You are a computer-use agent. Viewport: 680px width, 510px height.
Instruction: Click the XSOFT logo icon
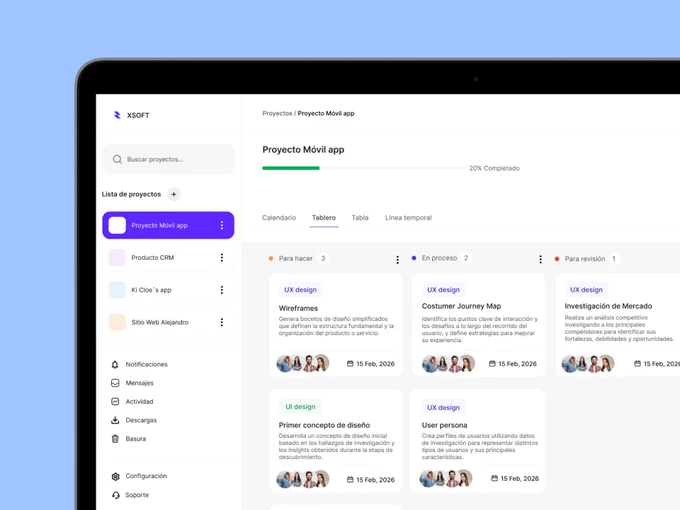click(117, 115)
